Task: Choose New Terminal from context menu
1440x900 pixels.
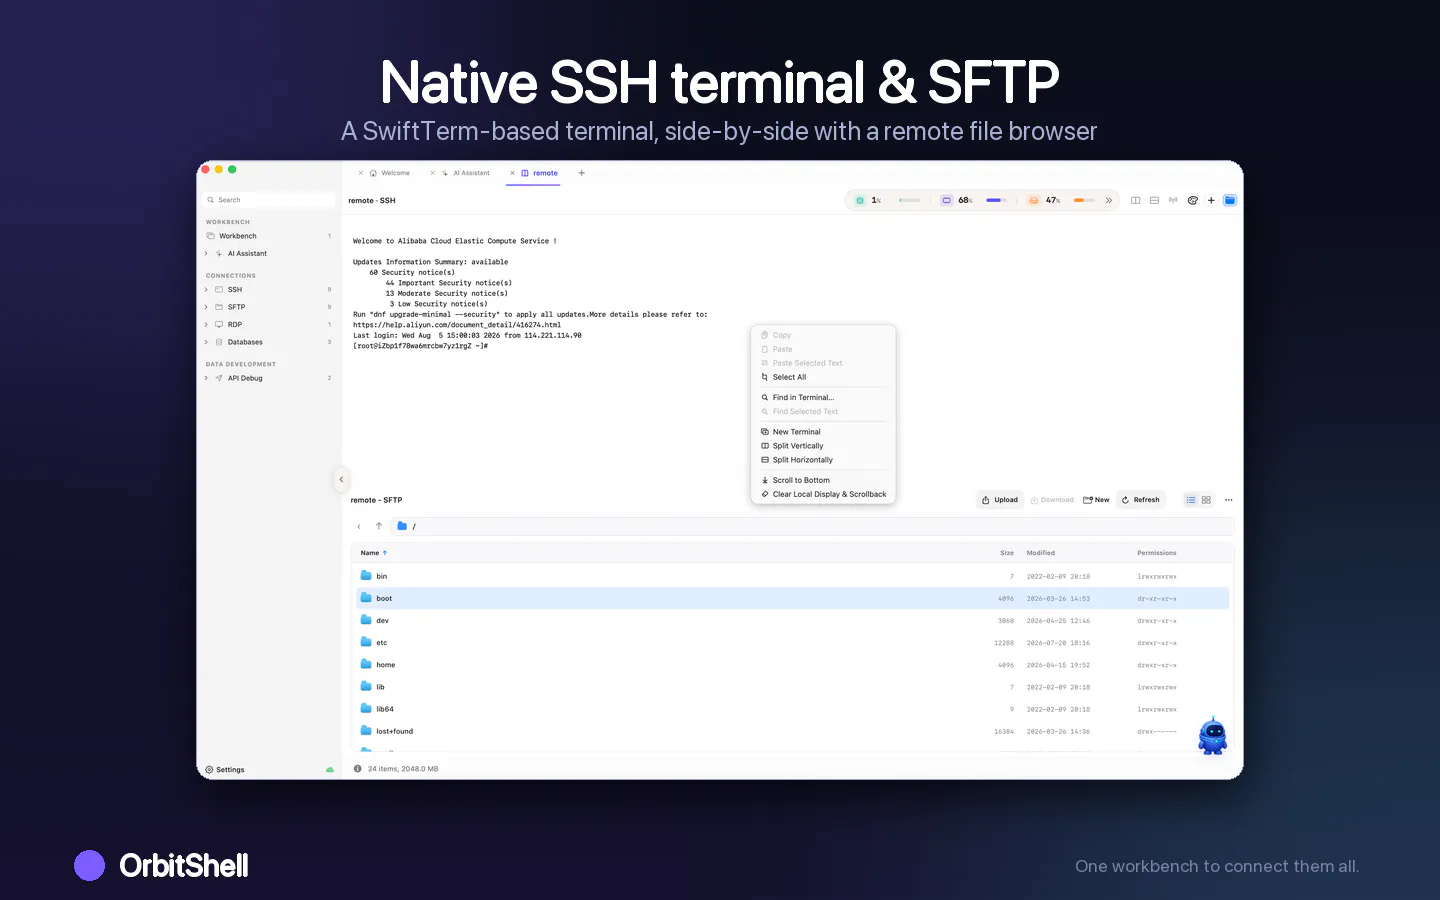Action: point(823,432)
